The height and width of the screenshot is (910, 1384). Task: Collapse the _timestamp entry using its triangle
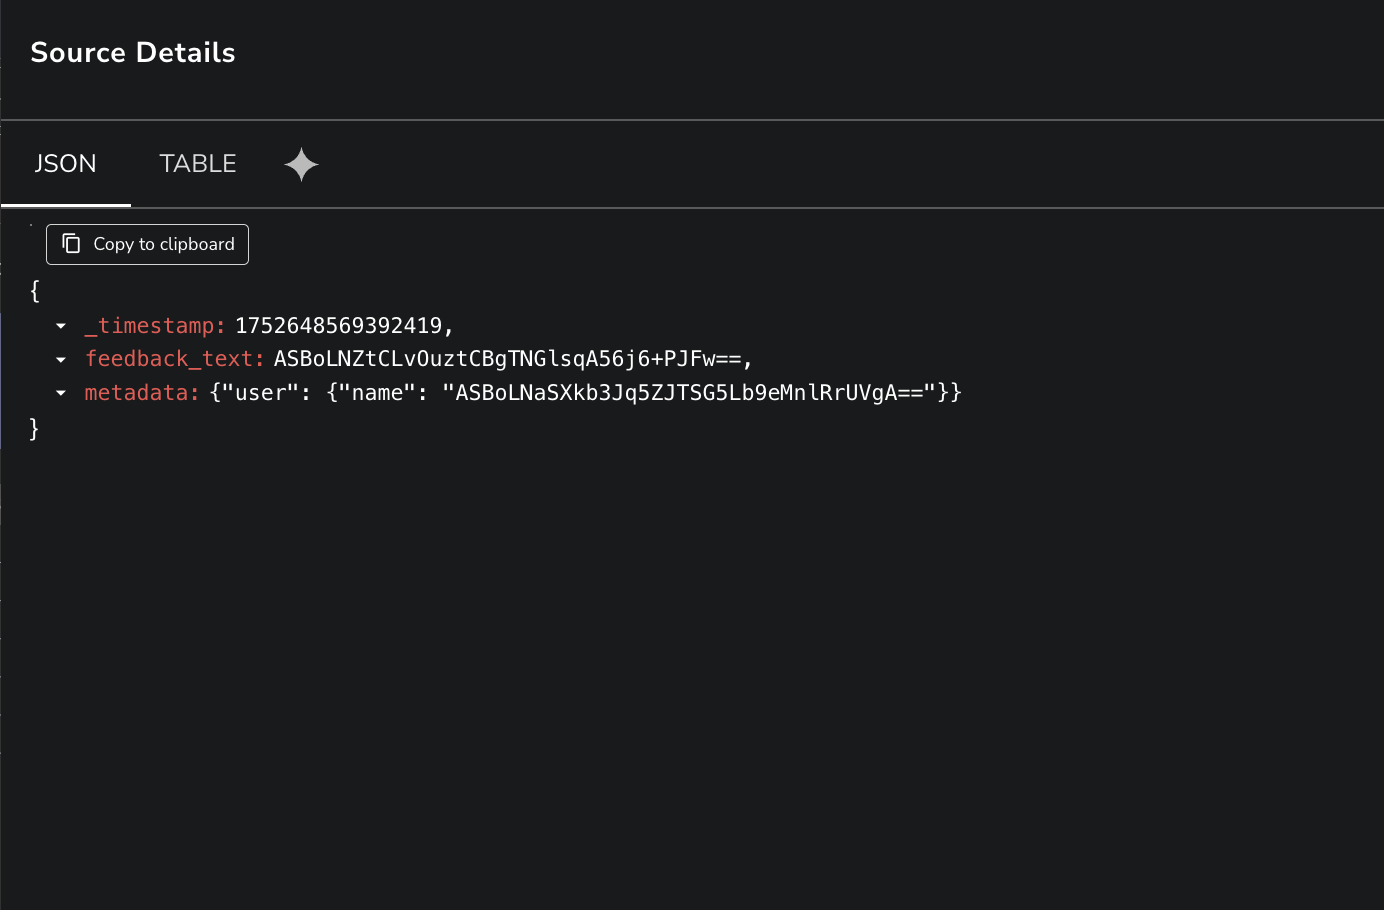point(60,325)
